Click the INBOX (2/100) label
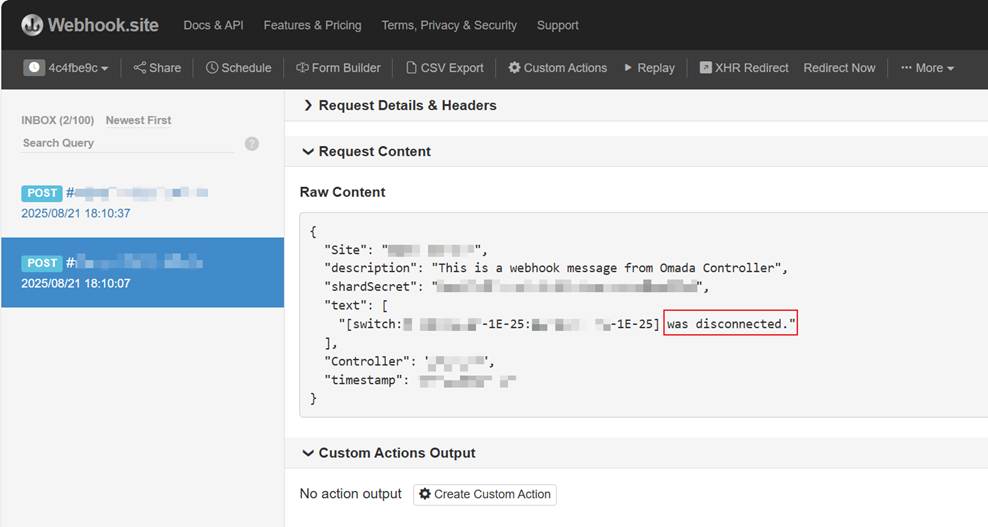 coord(57,120)
